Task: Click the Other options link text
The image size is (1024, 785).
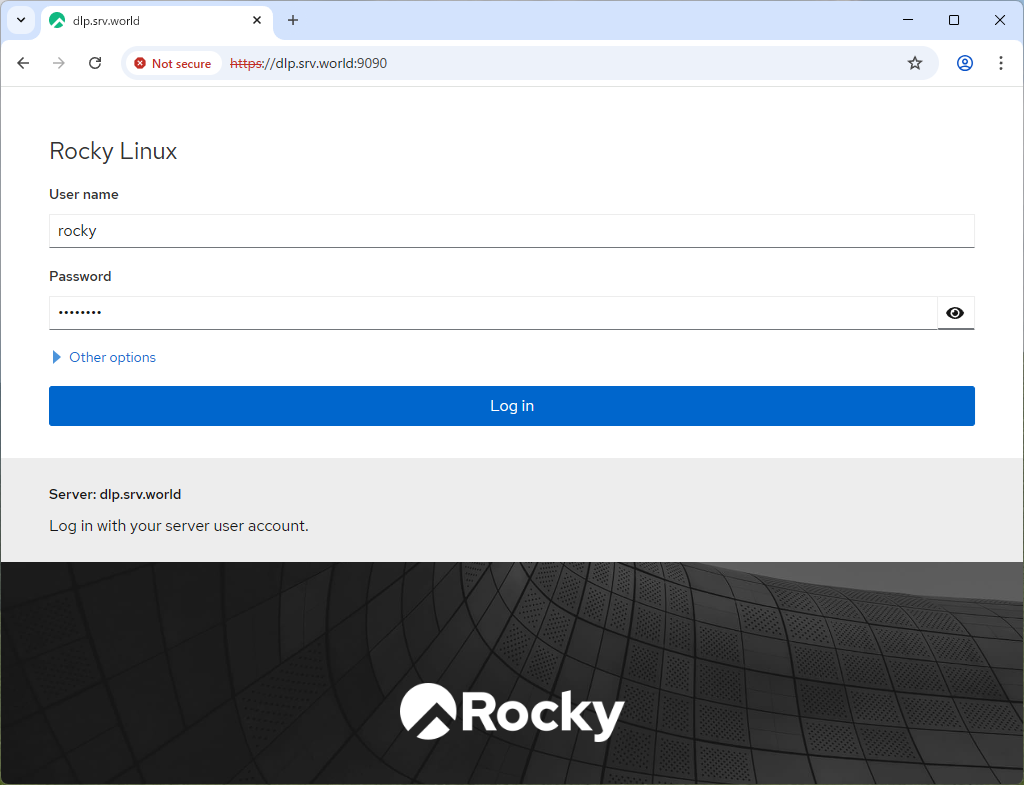Action: point(112,357)
